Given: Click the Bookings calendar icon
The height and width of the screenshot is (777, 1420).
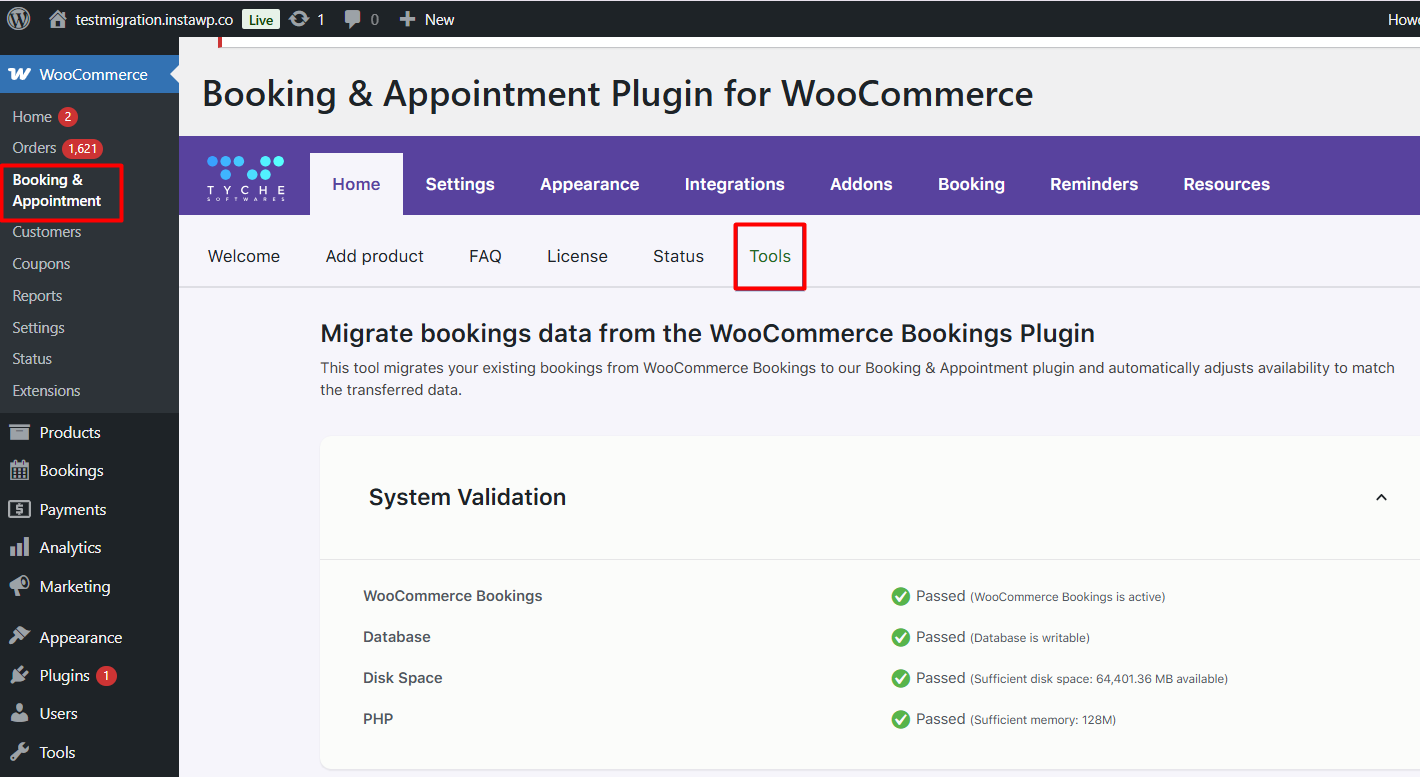Looking at the screenshot, I should coord(19,471).
